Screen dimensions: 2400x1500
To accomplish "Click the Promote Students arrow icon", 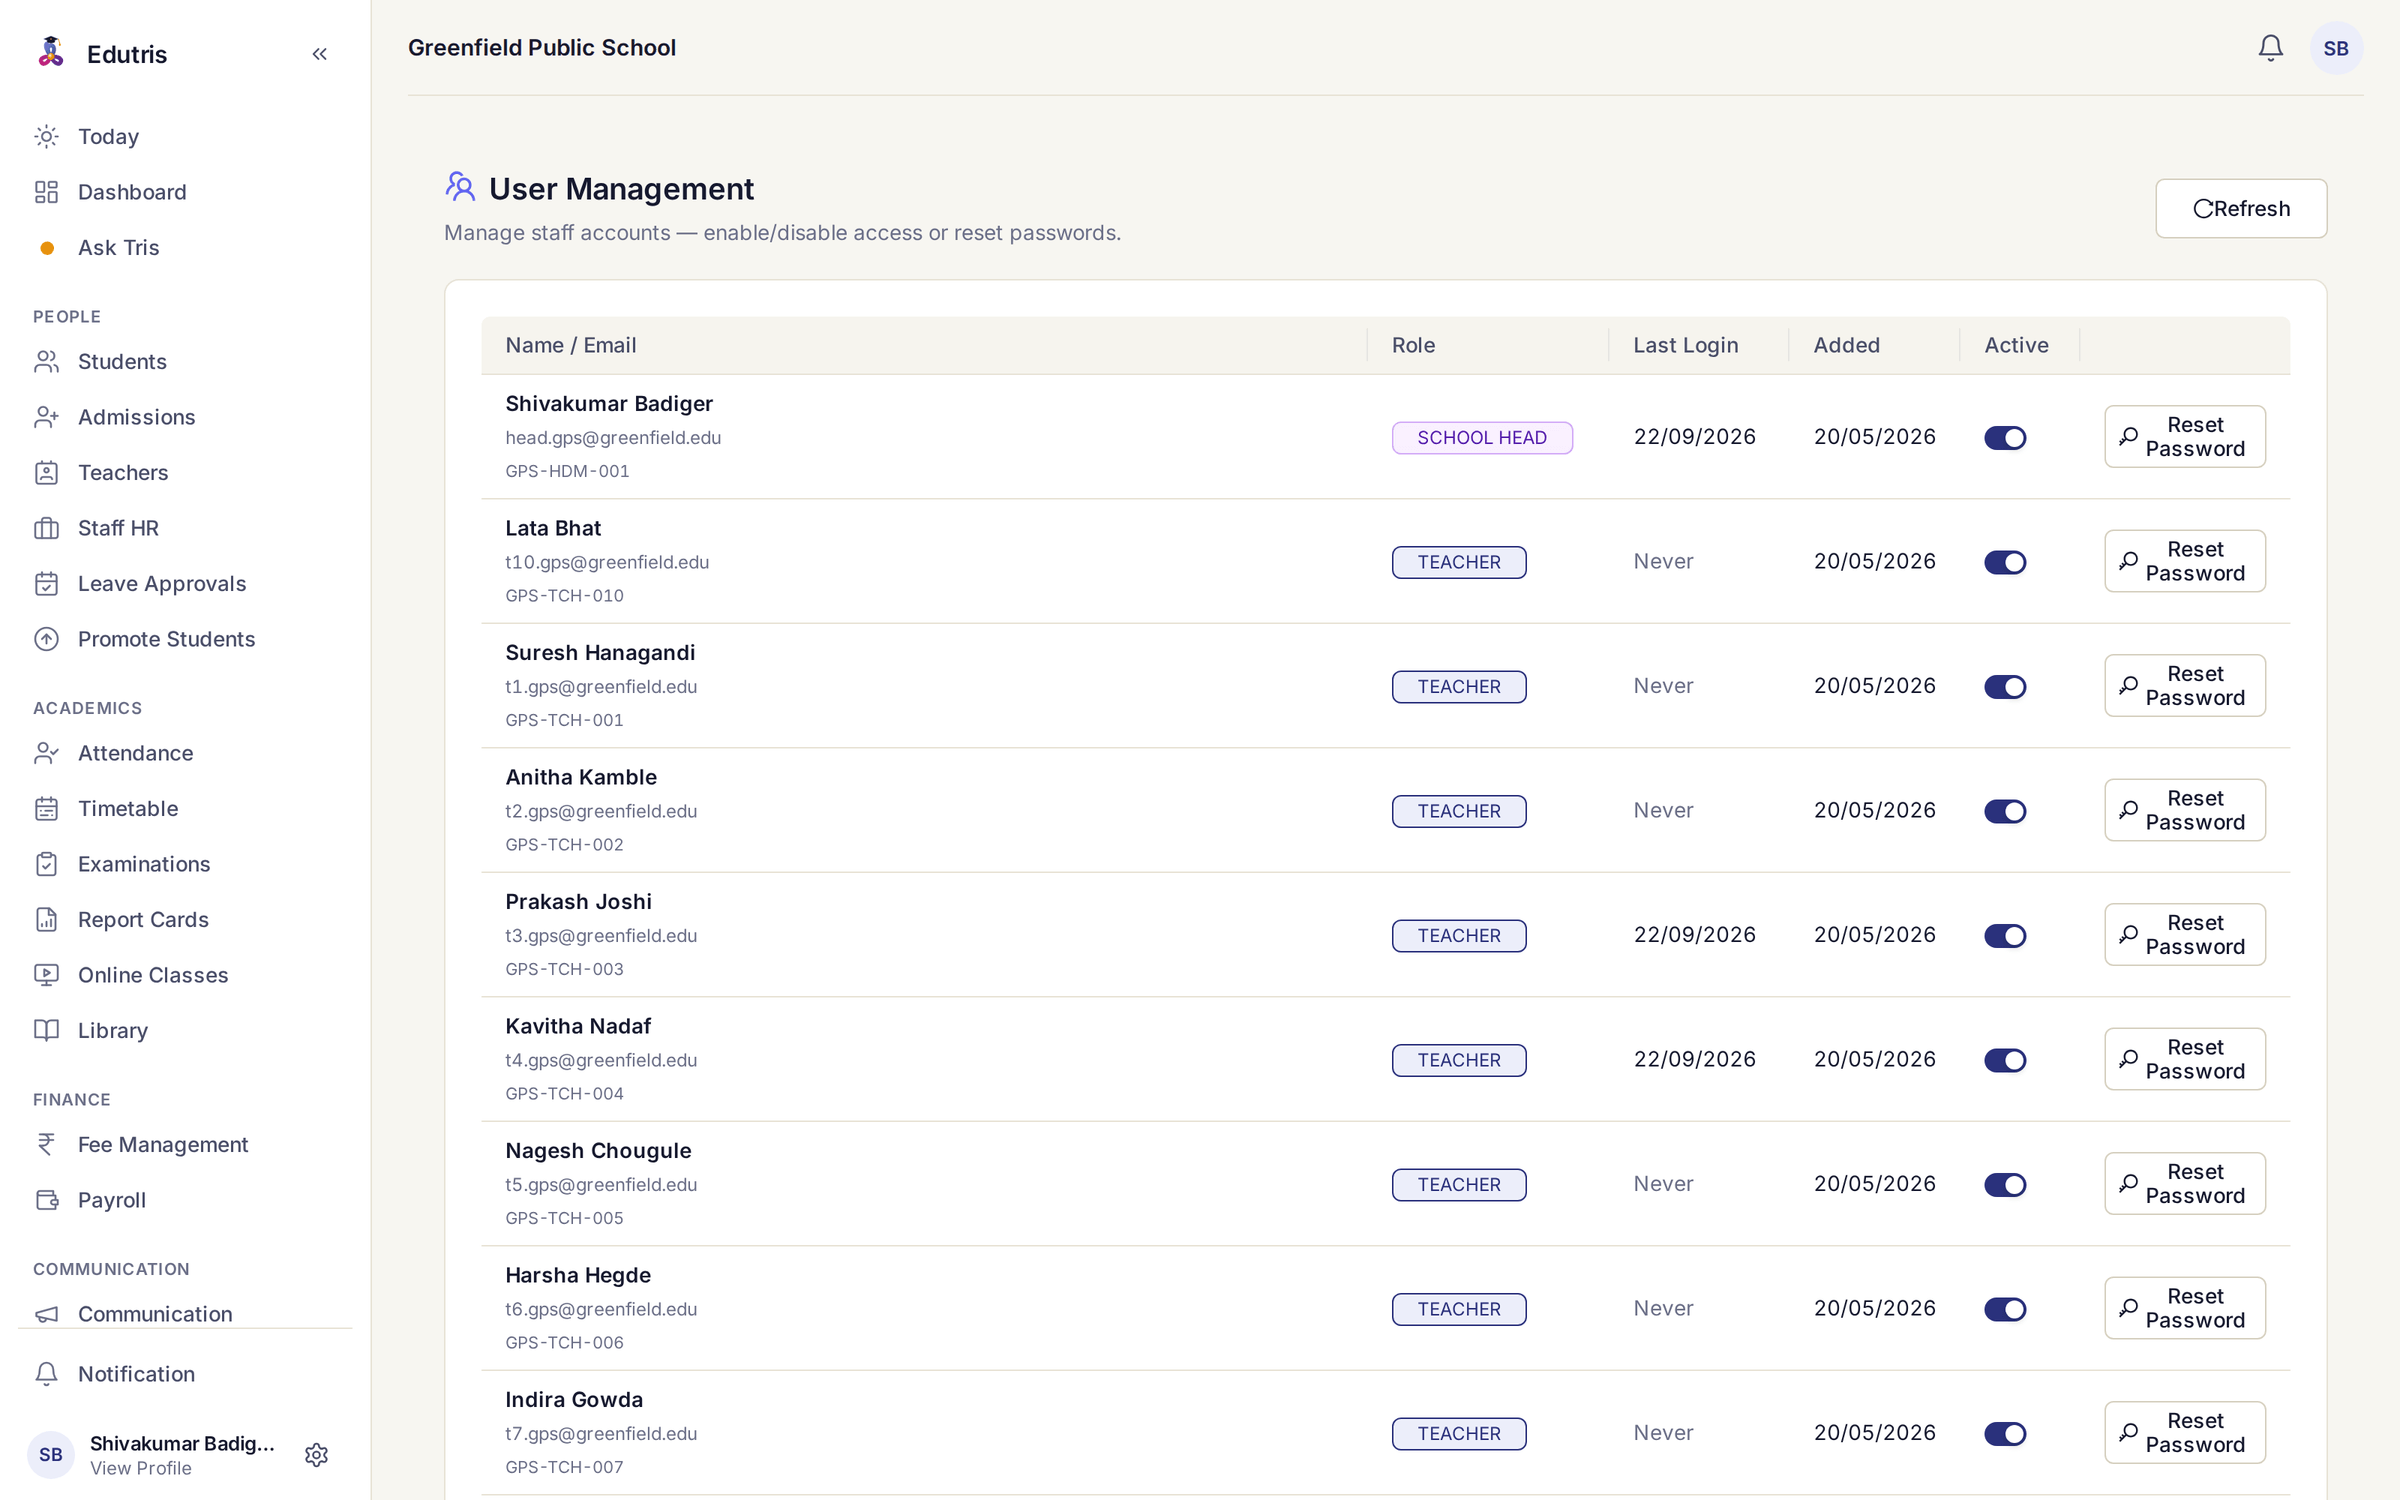I will [47, 639].
